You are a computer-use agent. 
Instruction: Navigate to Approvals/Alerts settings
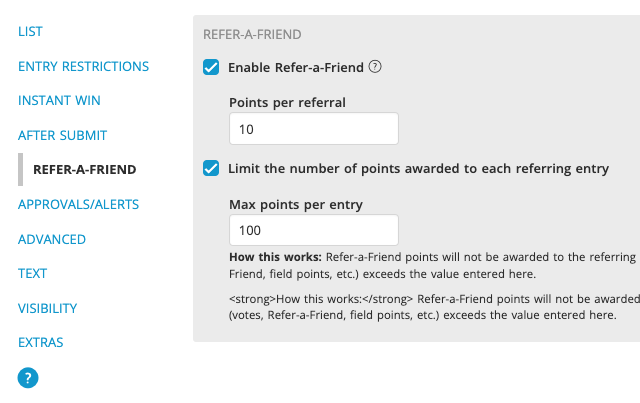pos(78,204)
